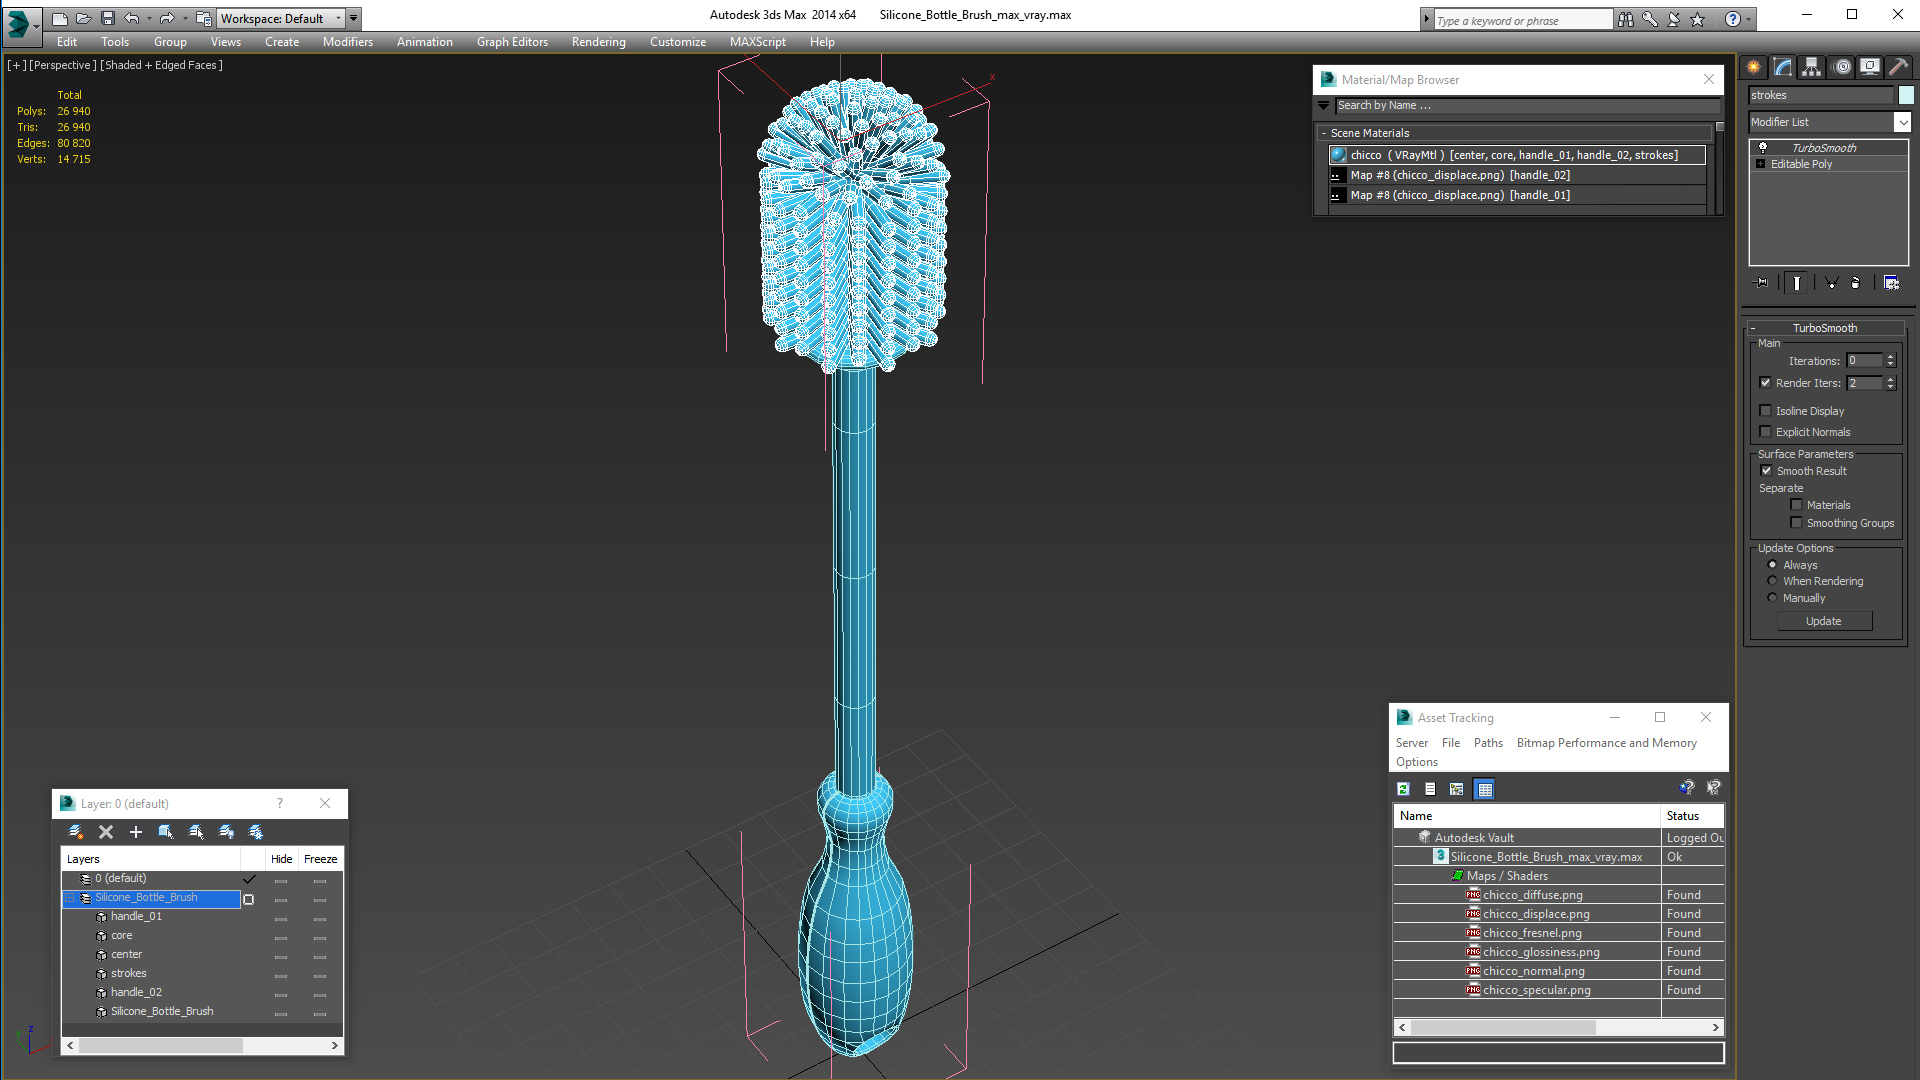Click Freeze/Unfreeze All Layers icon in Layer dialog
The image size is (1920, 1080).
tap(256, 832)
